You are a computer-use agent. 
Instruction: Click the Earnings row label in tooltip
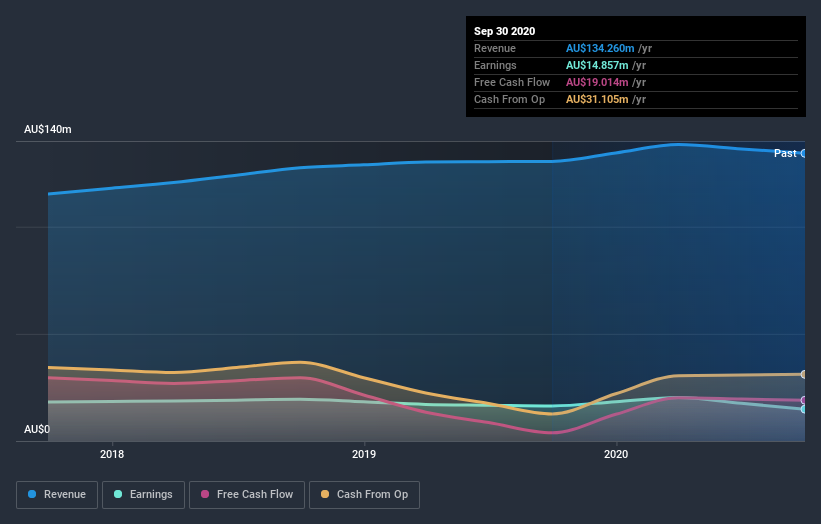pos(495,65)
